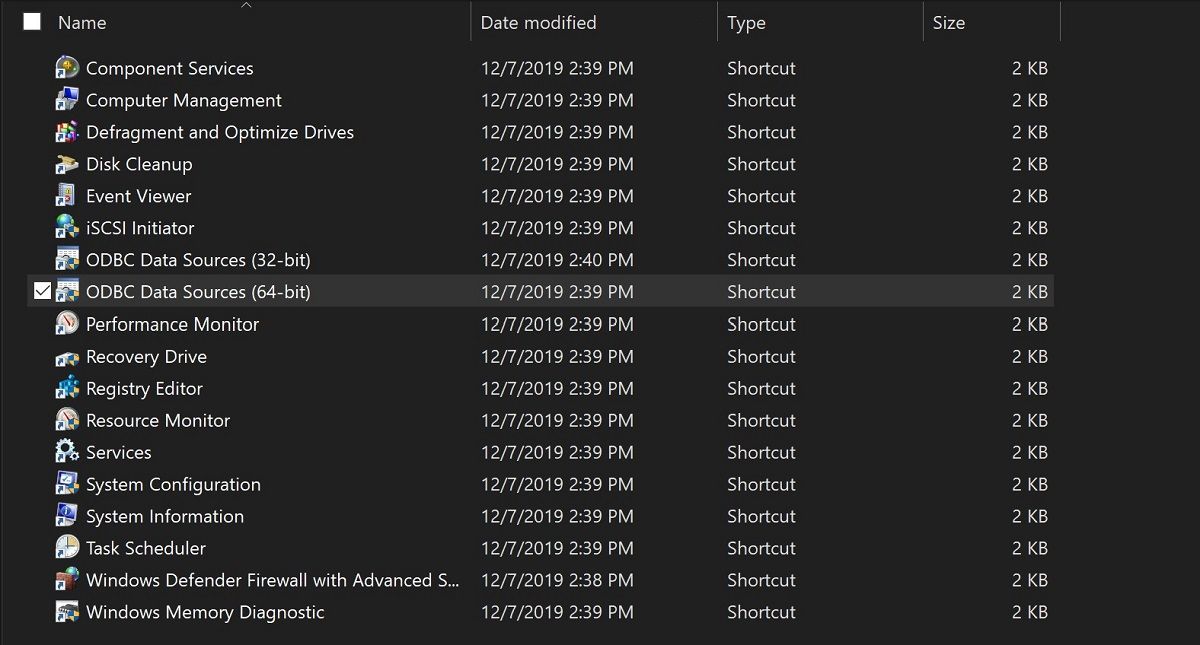The width and height of the screenshot is (1200, 645).
Task: Select the "System Information" file name
Action: pyautogui.click(x=165, y=516)
